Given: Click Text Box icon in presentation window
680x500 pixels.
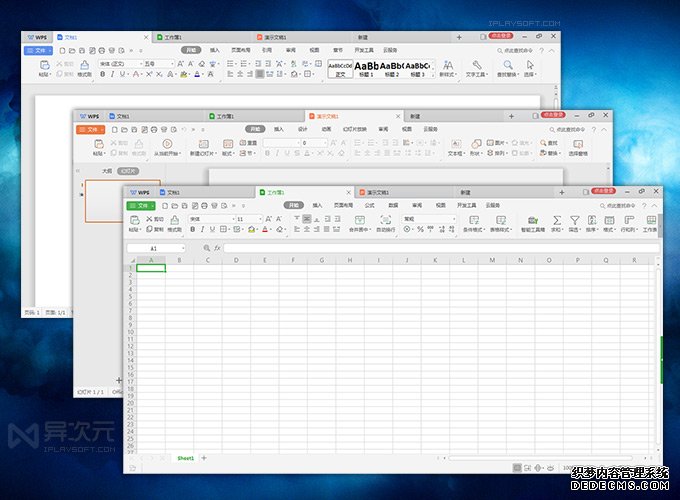Looking at the screenshot, I should [456, 144].
